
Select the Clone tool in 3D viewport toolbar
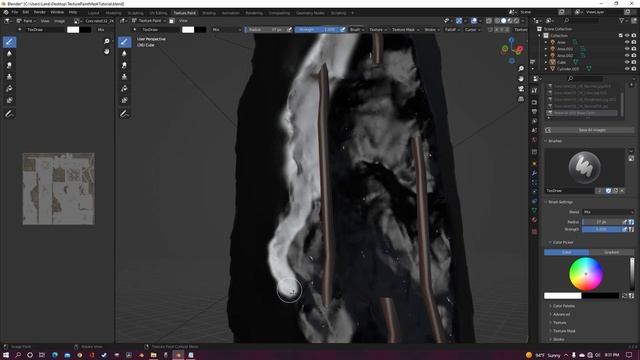click(x=124, y=77)
